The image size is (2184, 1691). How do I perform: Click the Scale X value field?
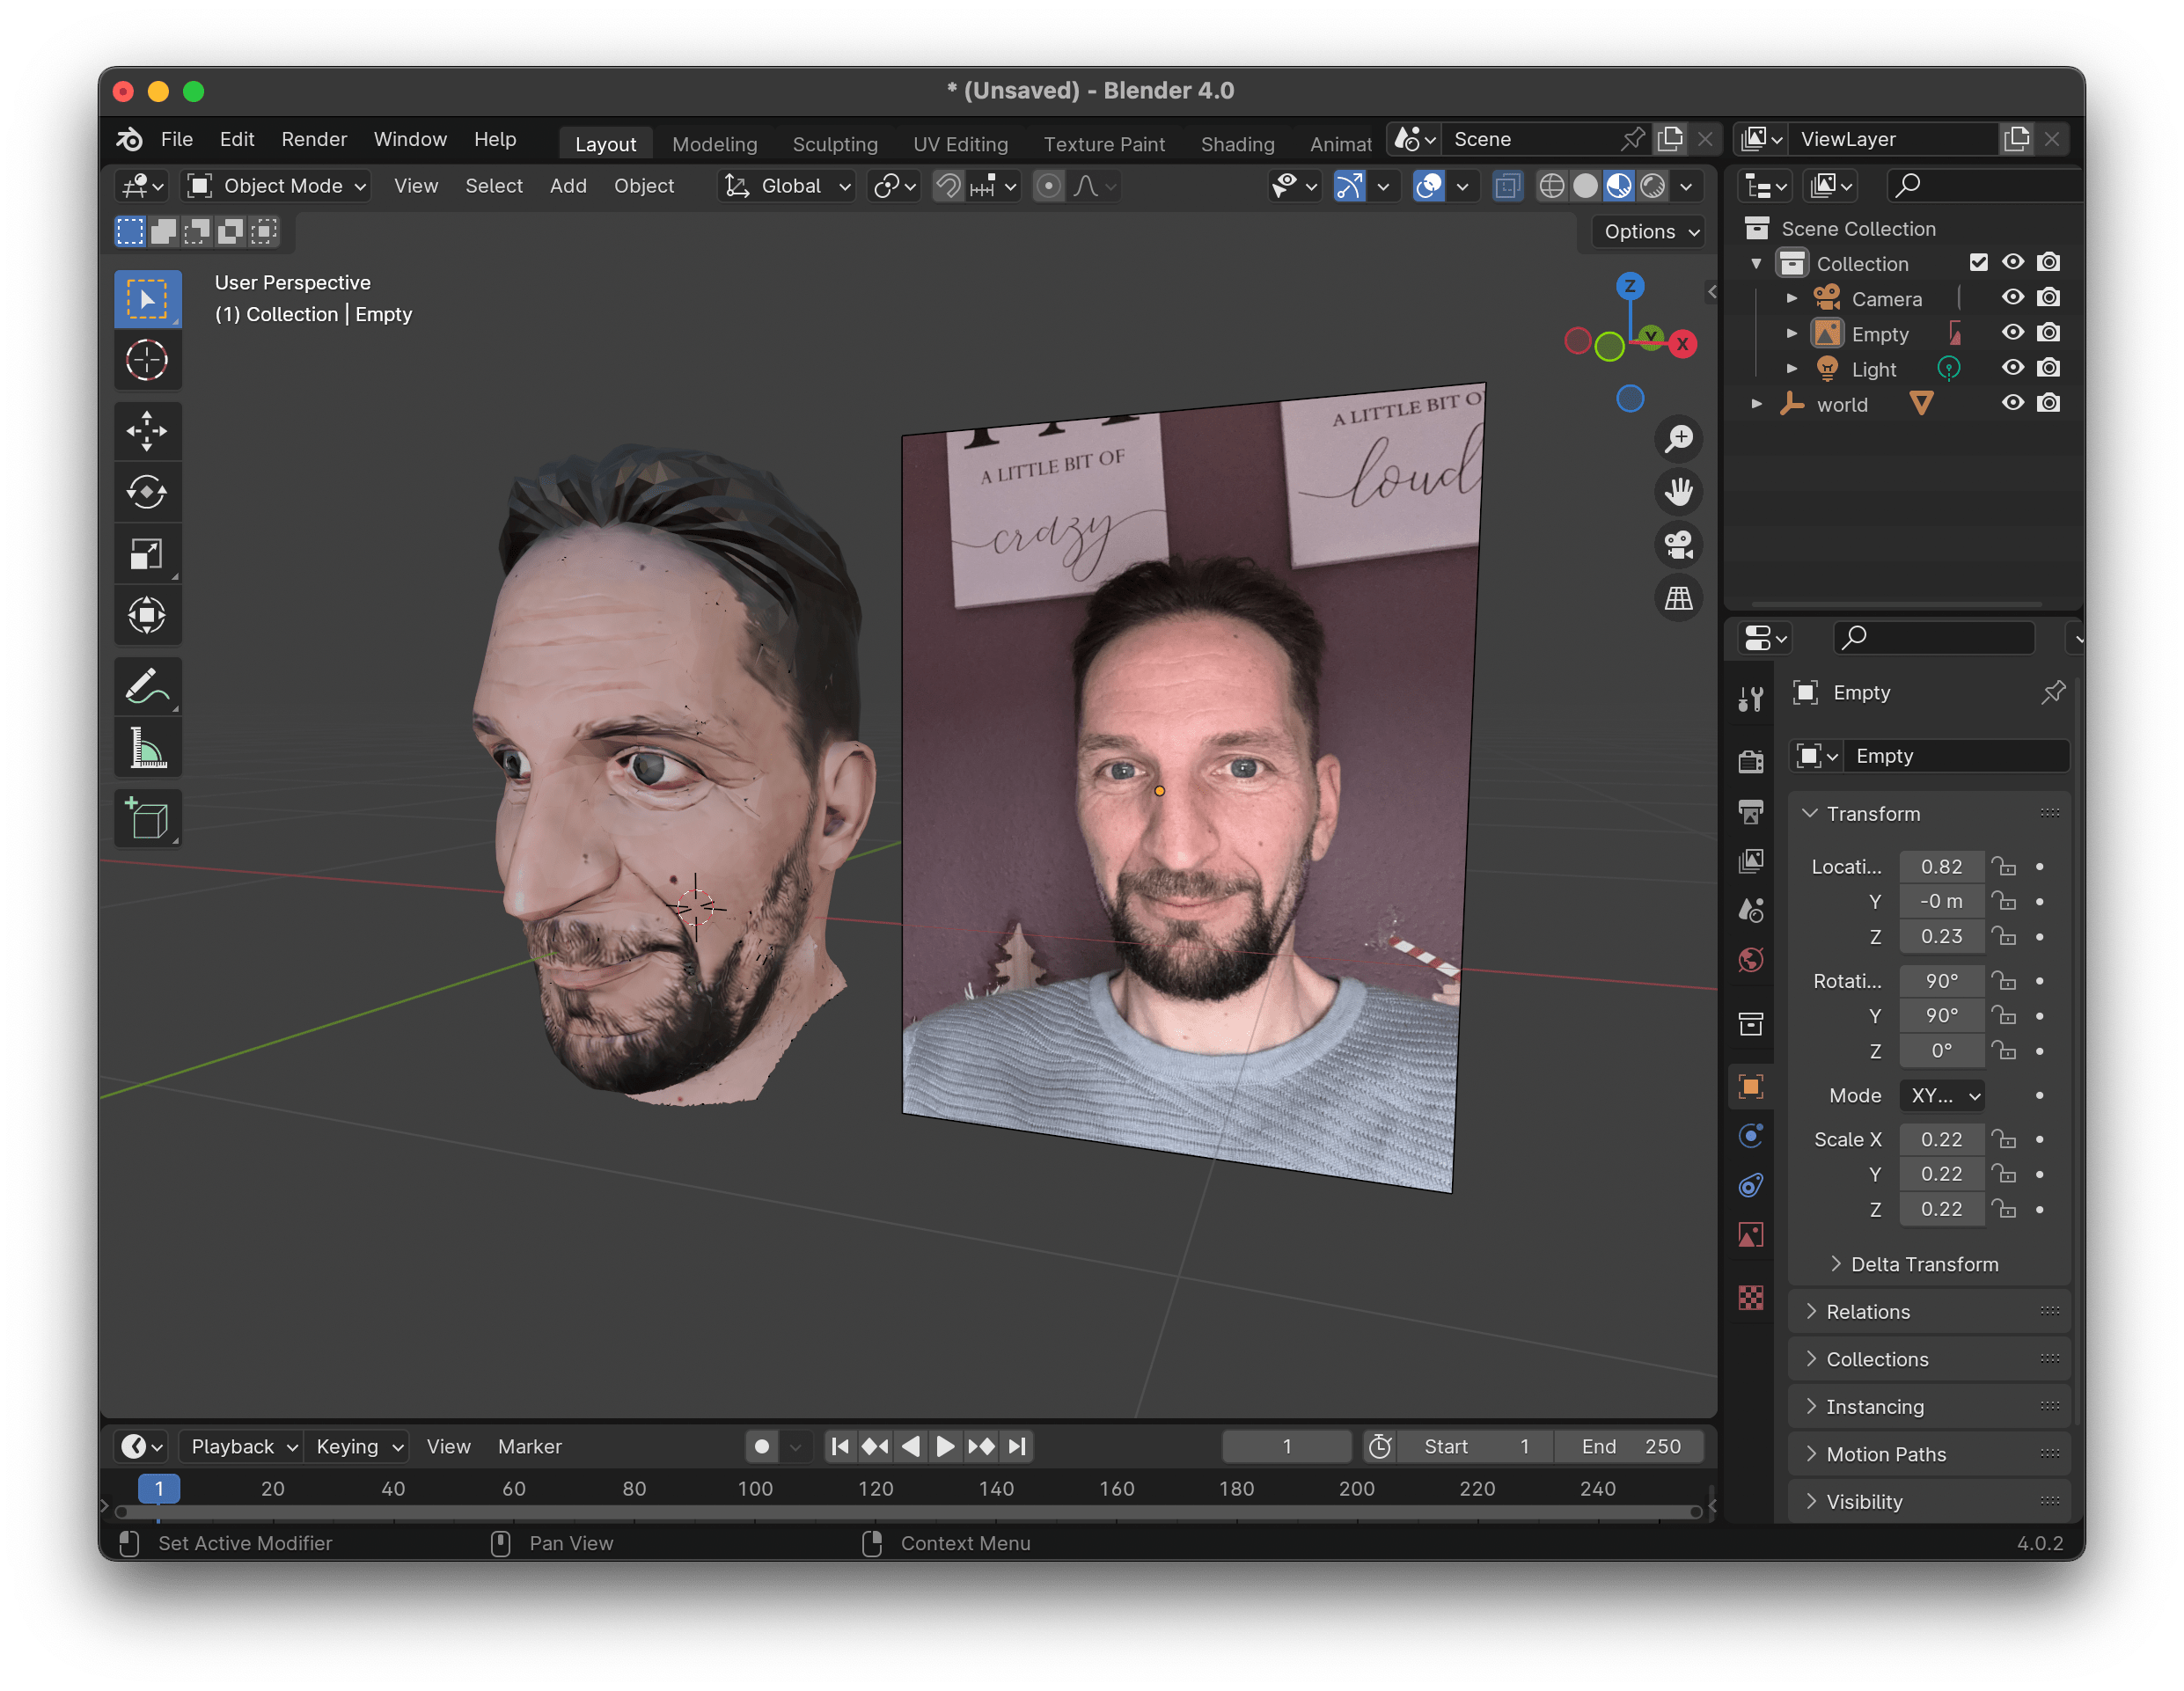pyautogui.click(x=1940, y=1139)
